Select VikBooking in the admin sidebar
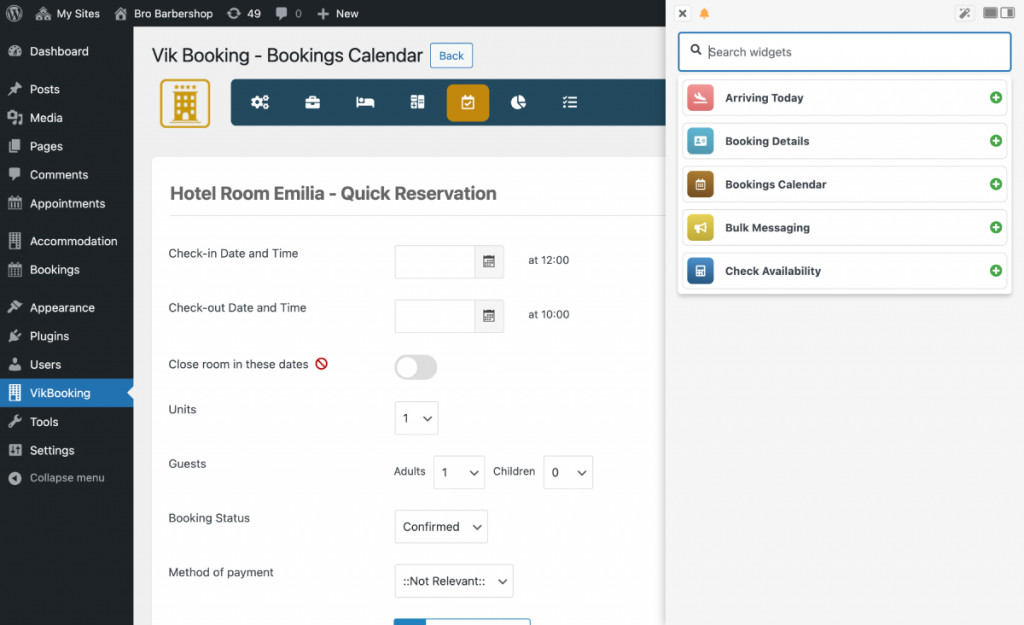The image size is (1024, 625). (60, 393)
